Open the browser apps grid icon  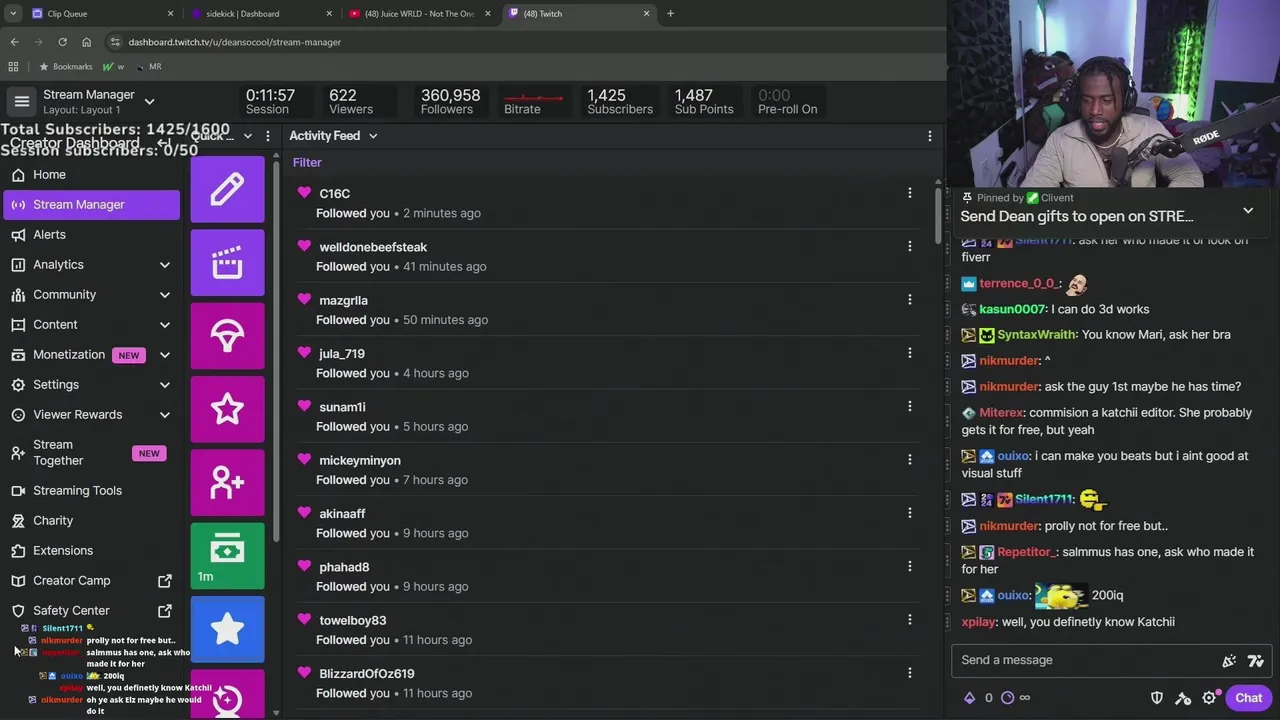click(x=13, y=66)
